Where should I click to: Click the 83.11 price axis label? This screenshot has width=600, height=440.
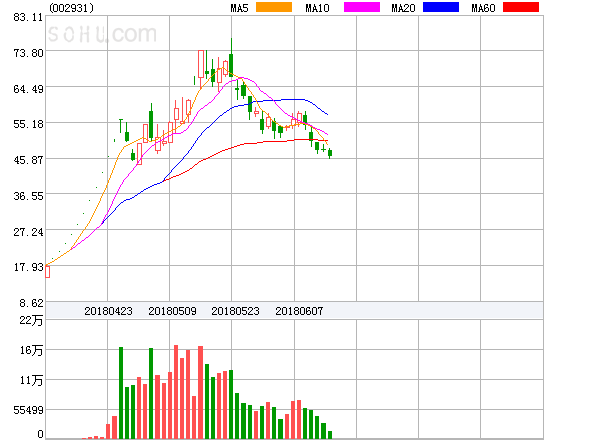pos(28,17)
